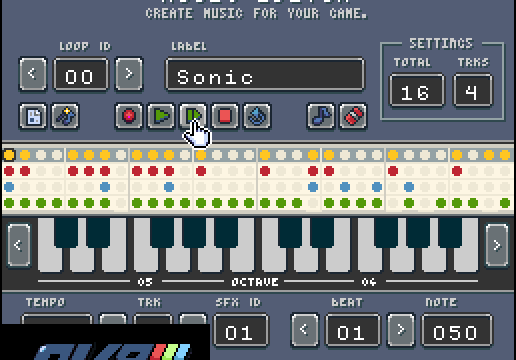Click the magic wand generate-song icon
Viewport: 516px width, 360px height.
pyautogui.click(x=65, y=116)
